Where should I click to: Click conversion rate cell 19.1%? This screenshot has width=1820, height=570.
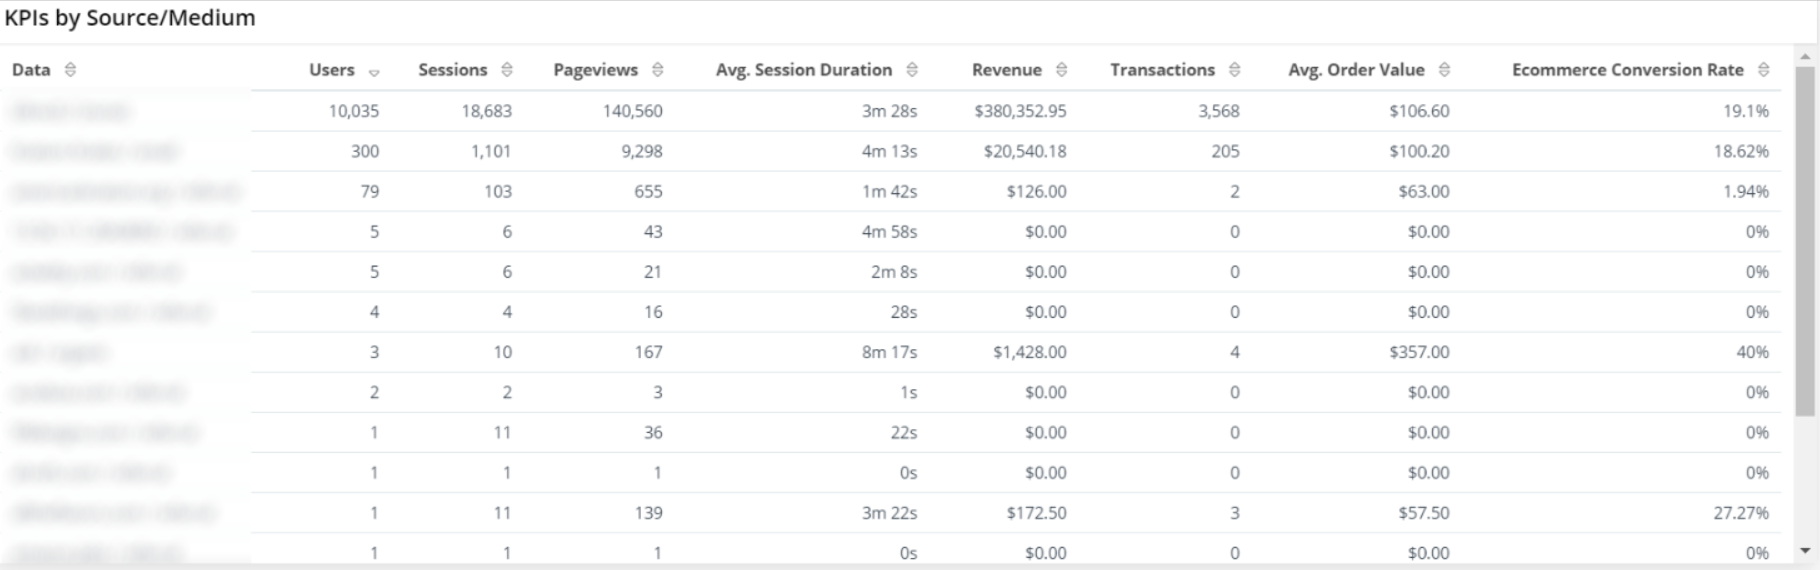(1746, 111)
